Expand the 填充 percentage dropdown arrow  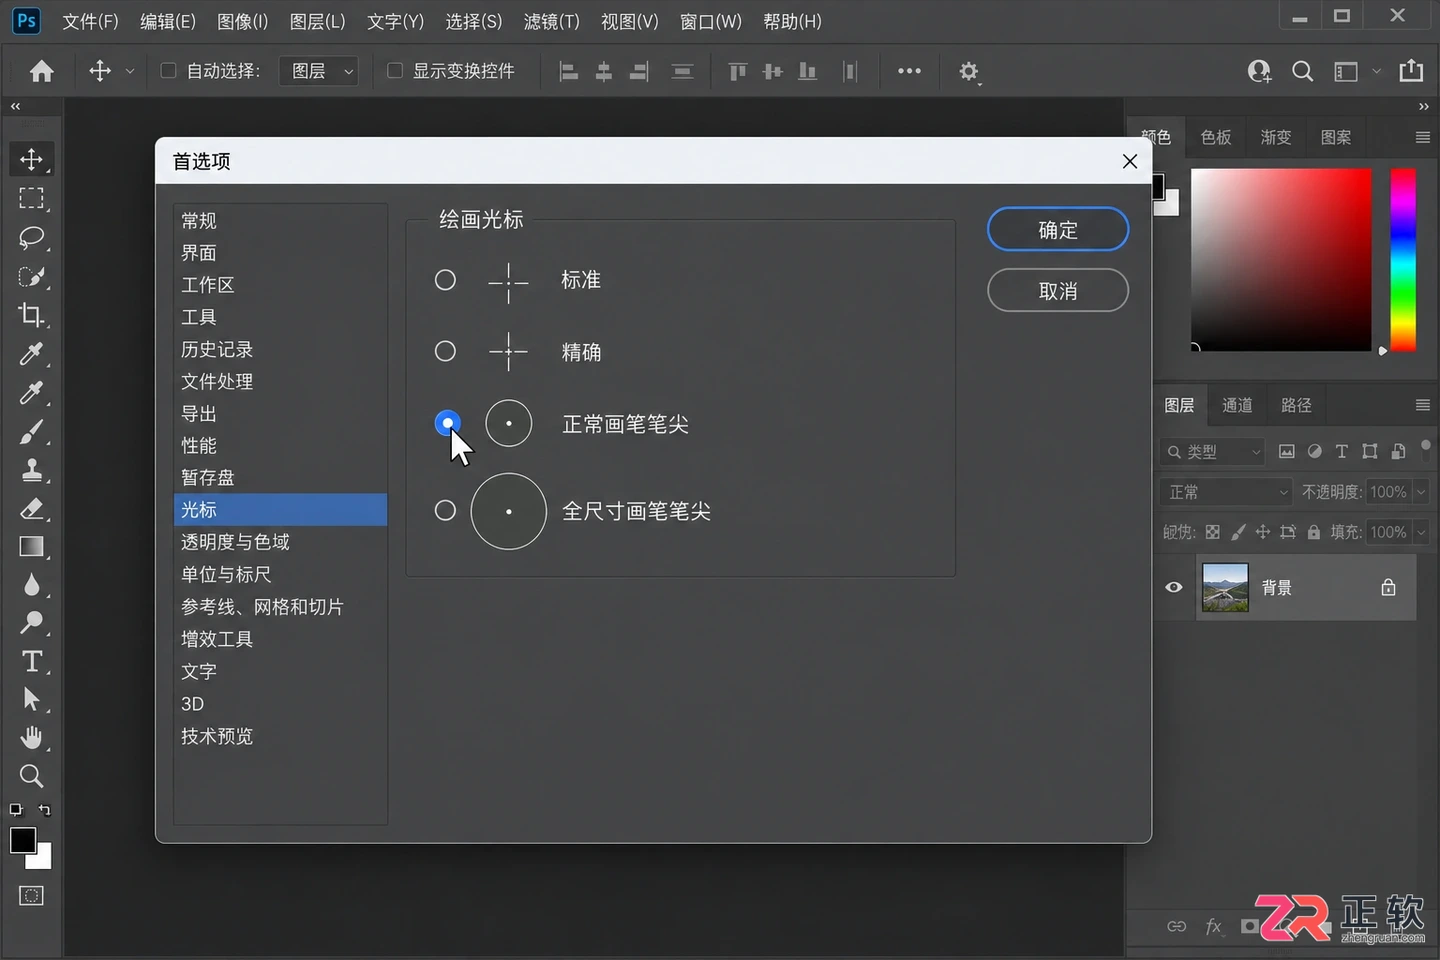tap(1420, 532)
